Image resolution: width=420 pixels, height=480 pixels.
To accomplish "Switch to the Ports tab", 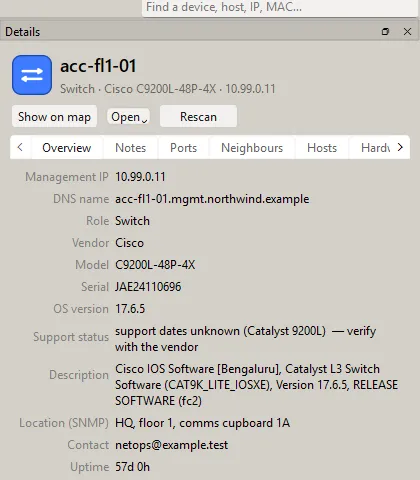I will point(183,147).
